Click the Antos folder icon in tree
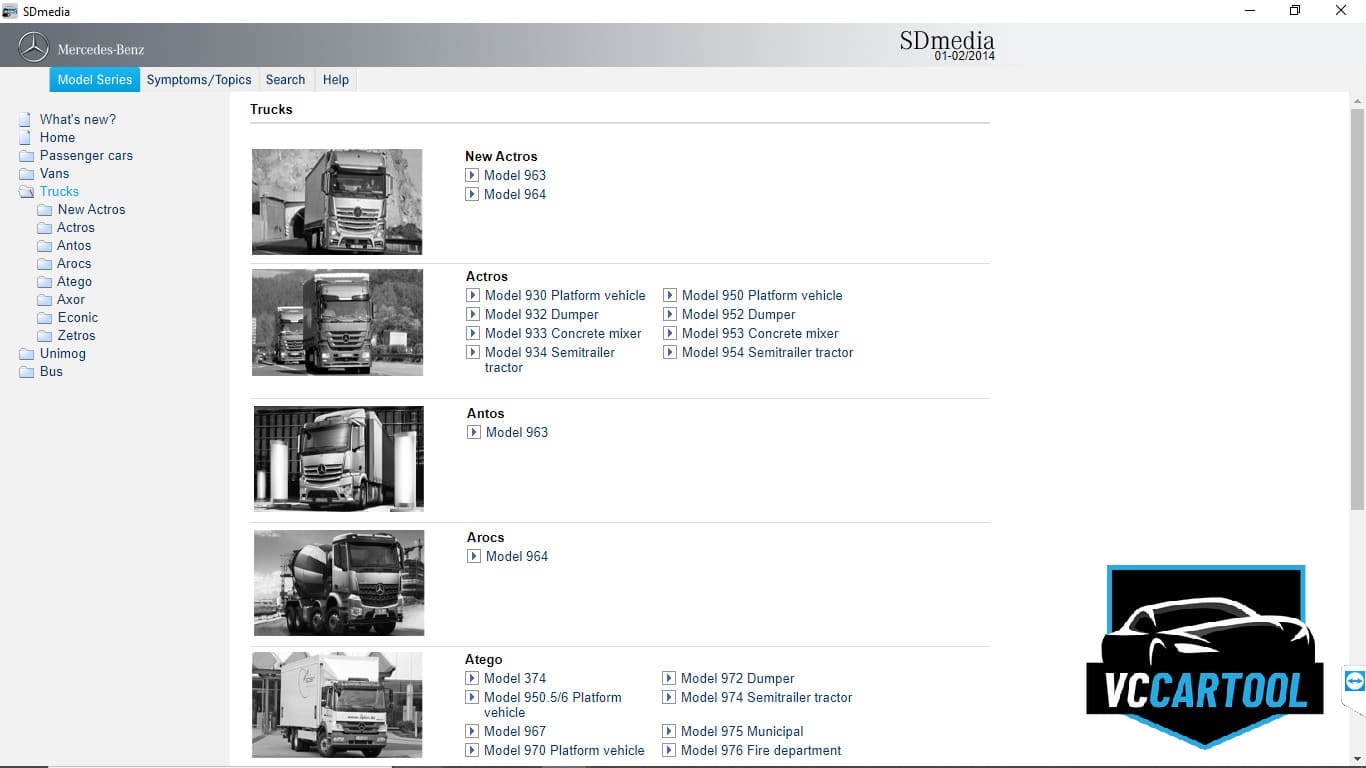The height and width of the screenshot is (768, 1366). [44, 245]
